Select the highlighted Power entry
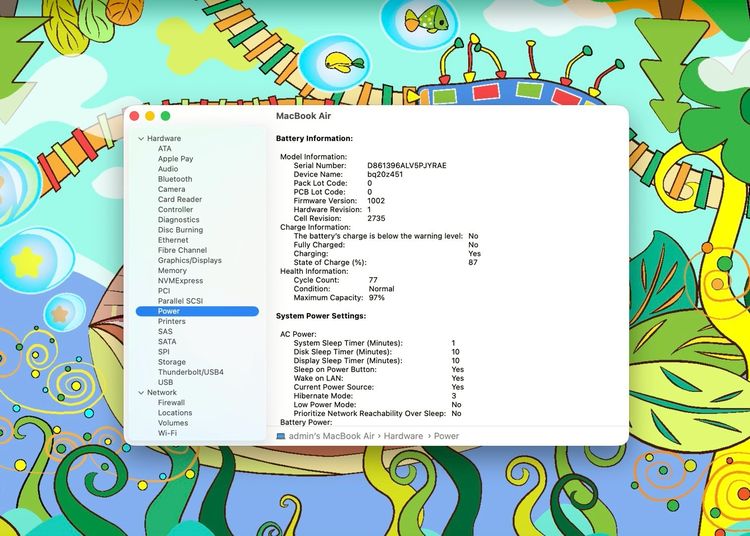This screenshot has width=750, height=536. 197,311
